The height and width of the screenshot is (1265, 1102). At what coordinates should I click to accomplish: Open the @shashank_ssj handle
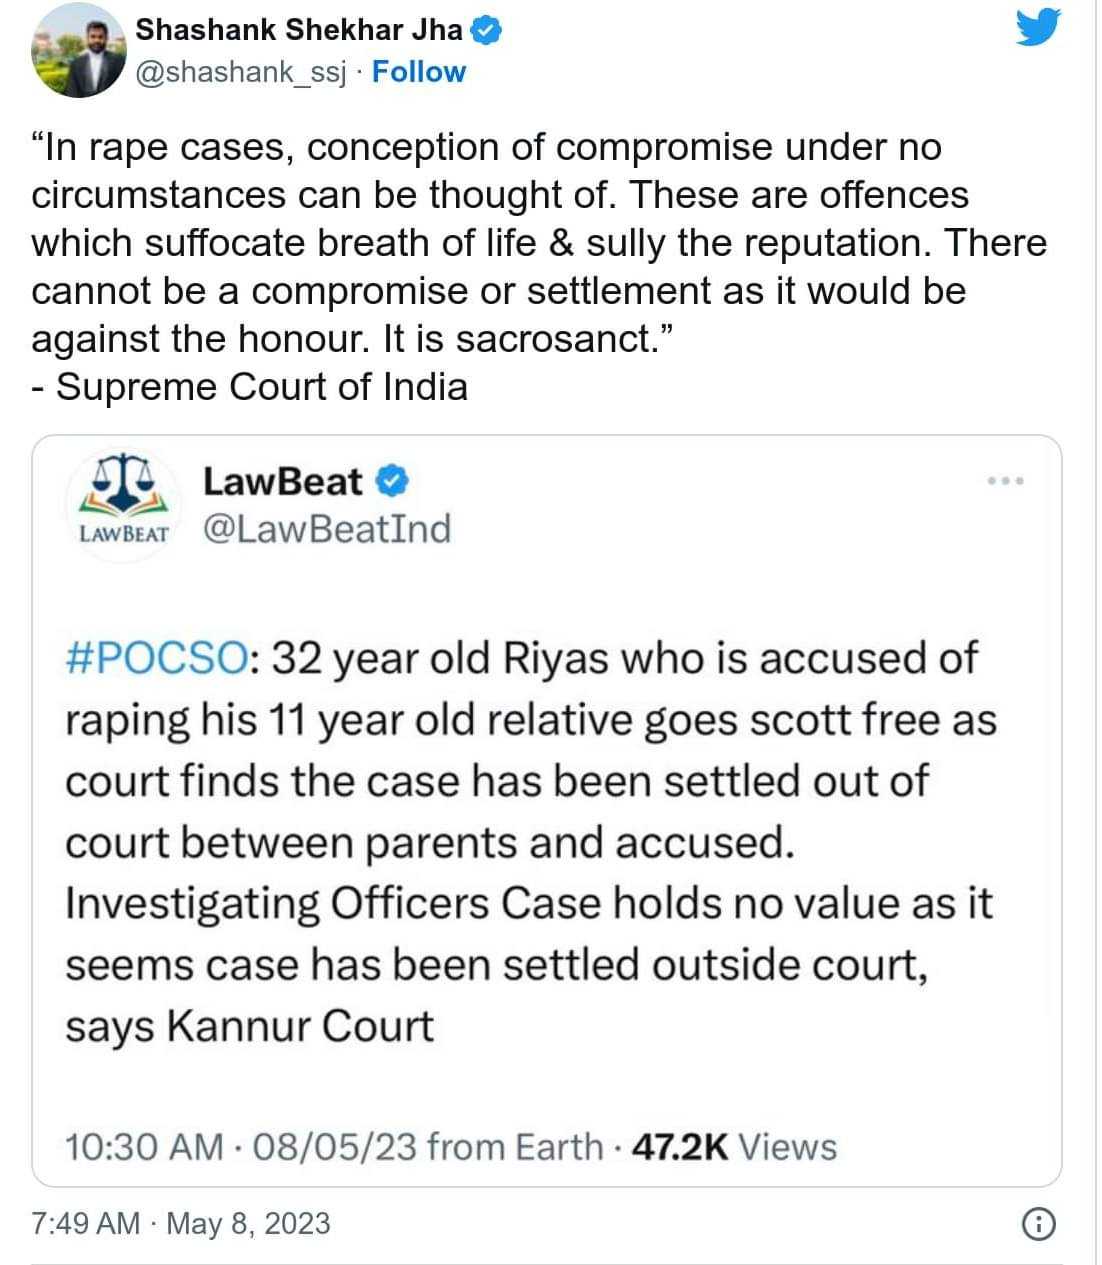(x=240, y=72)
